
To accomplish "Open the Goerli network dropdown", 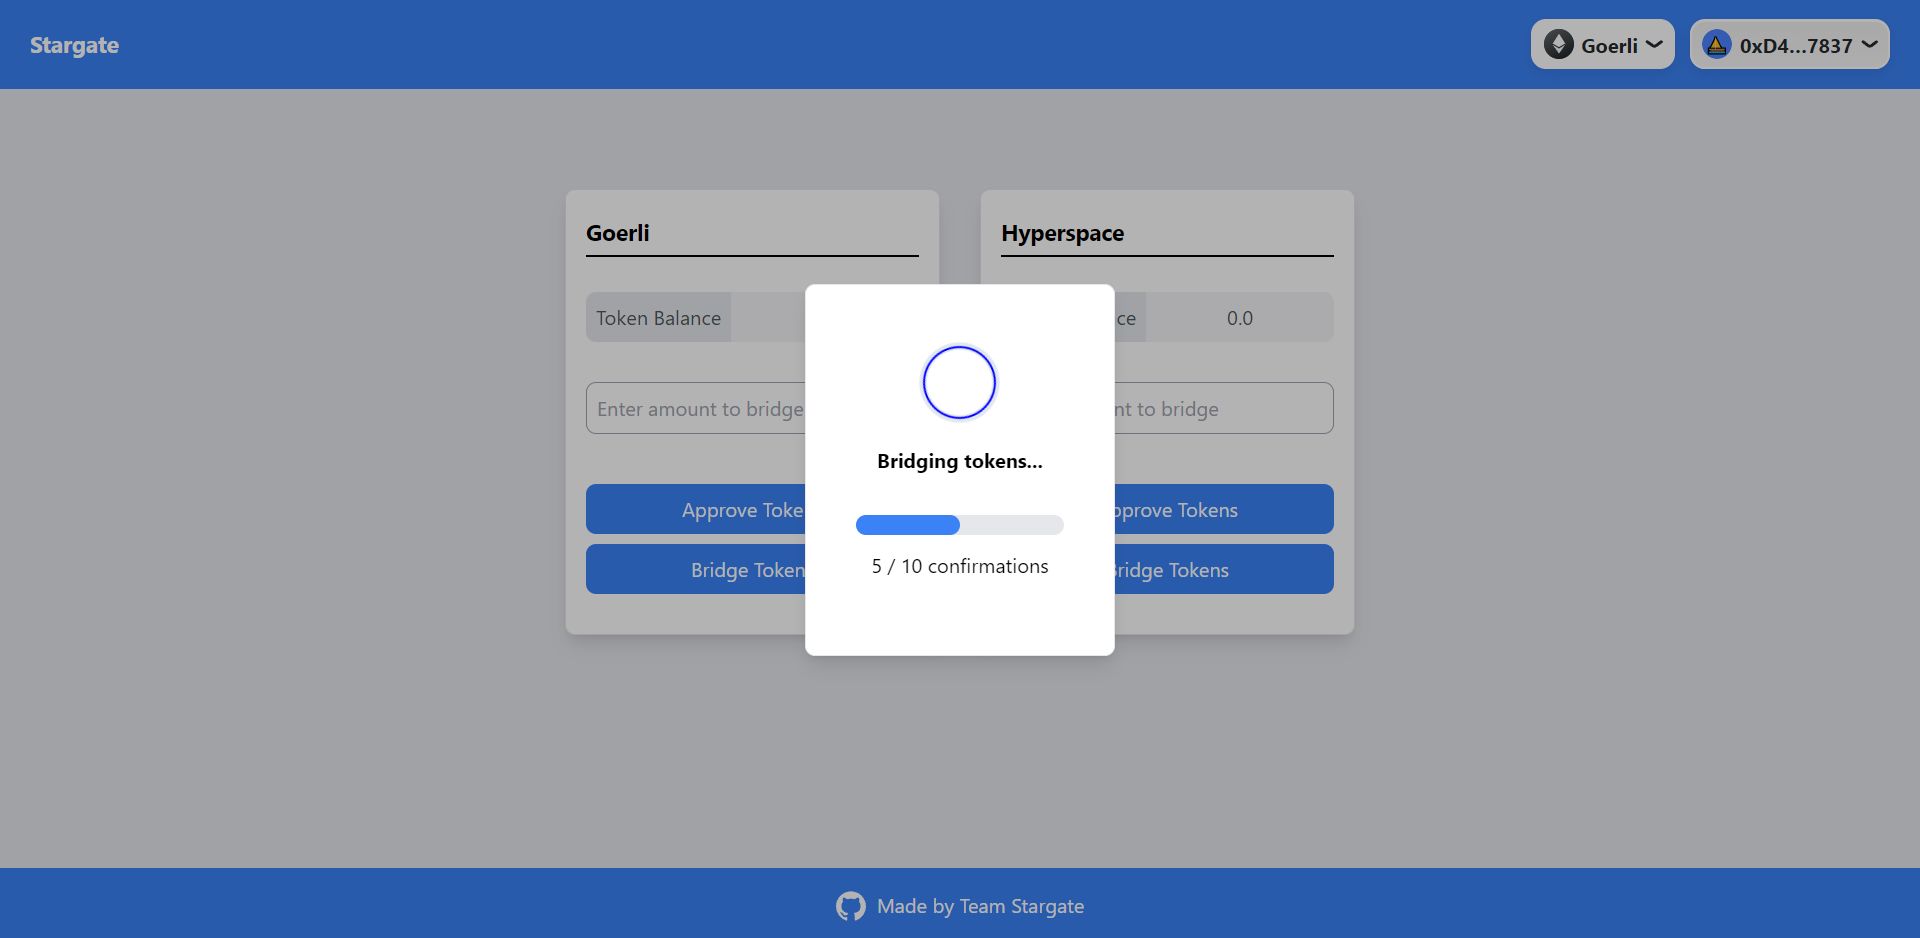I will coord(1602,45).
